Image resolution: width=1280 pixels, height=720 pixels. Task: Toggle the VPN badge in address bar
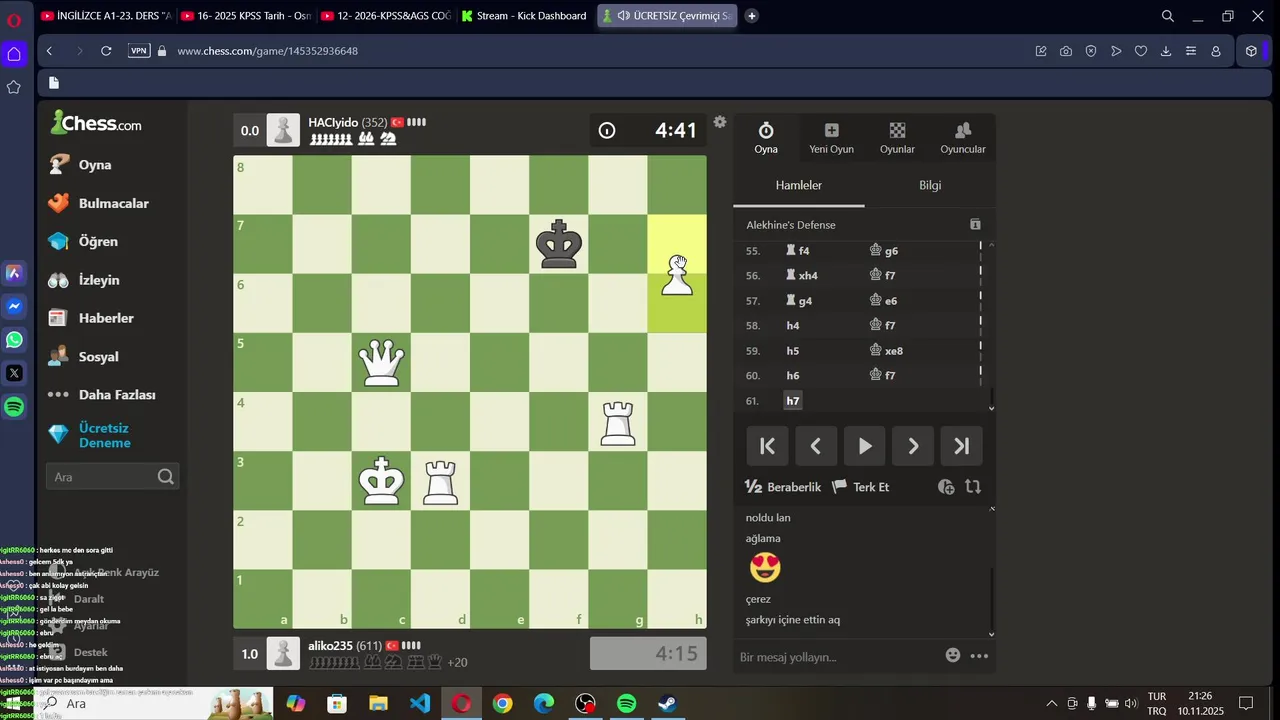pyautogui.click(x=139, y=51)
